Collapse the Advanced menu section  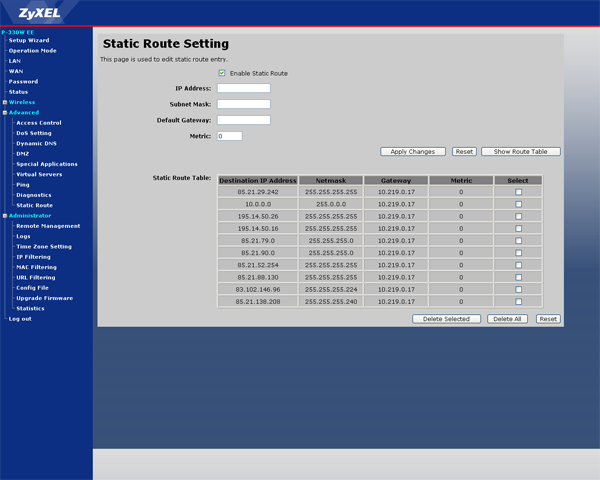[x=5, y=113]
